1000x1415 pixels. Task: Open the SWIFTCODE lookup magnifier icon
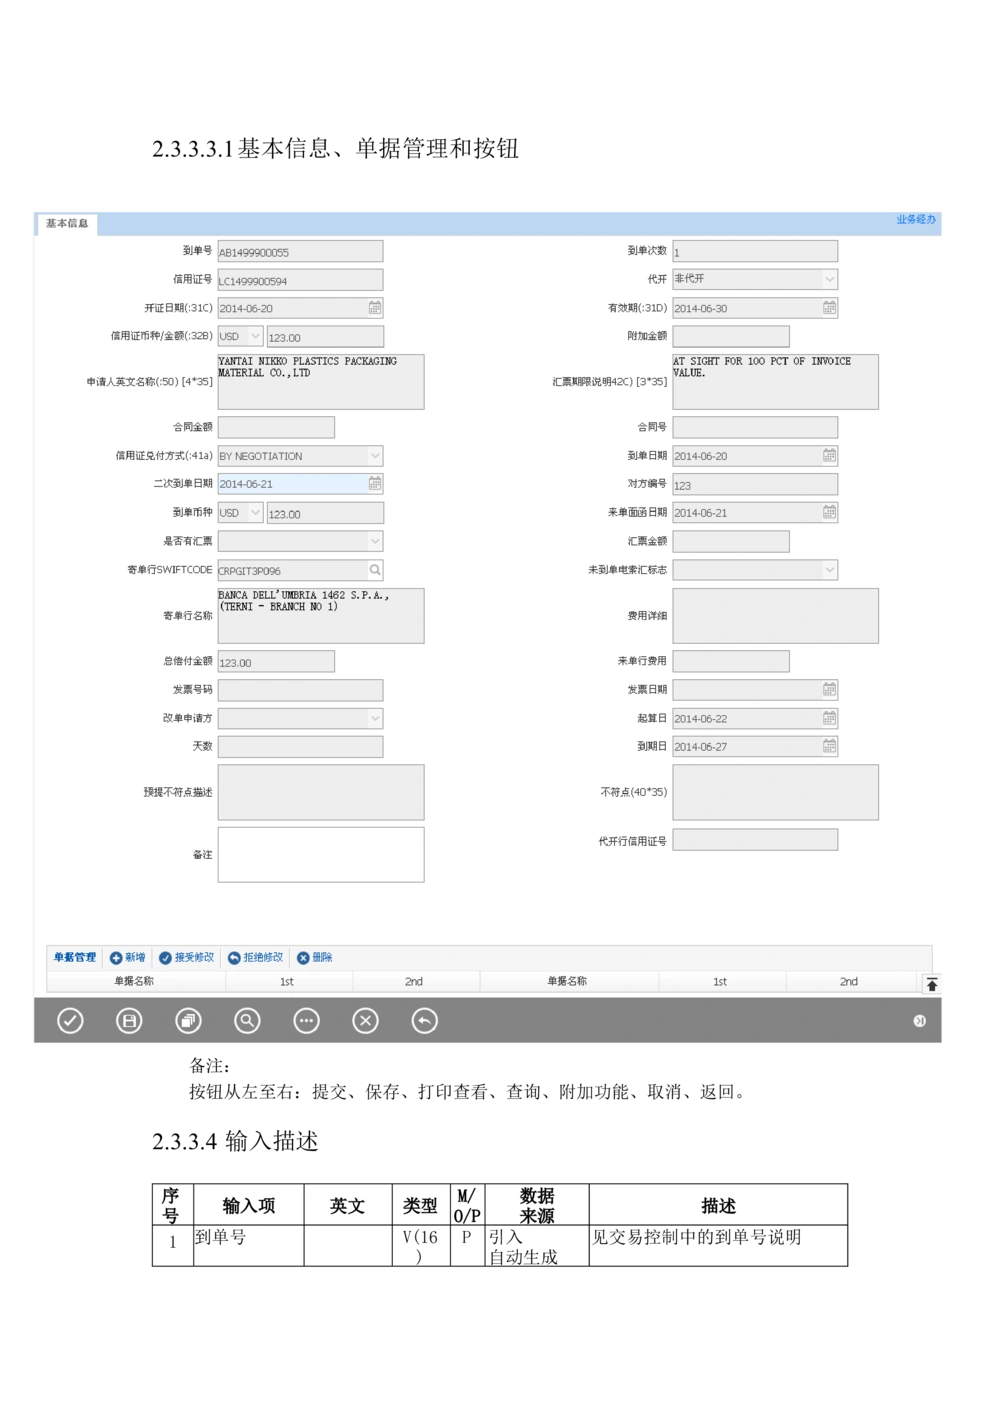[375, 570]
